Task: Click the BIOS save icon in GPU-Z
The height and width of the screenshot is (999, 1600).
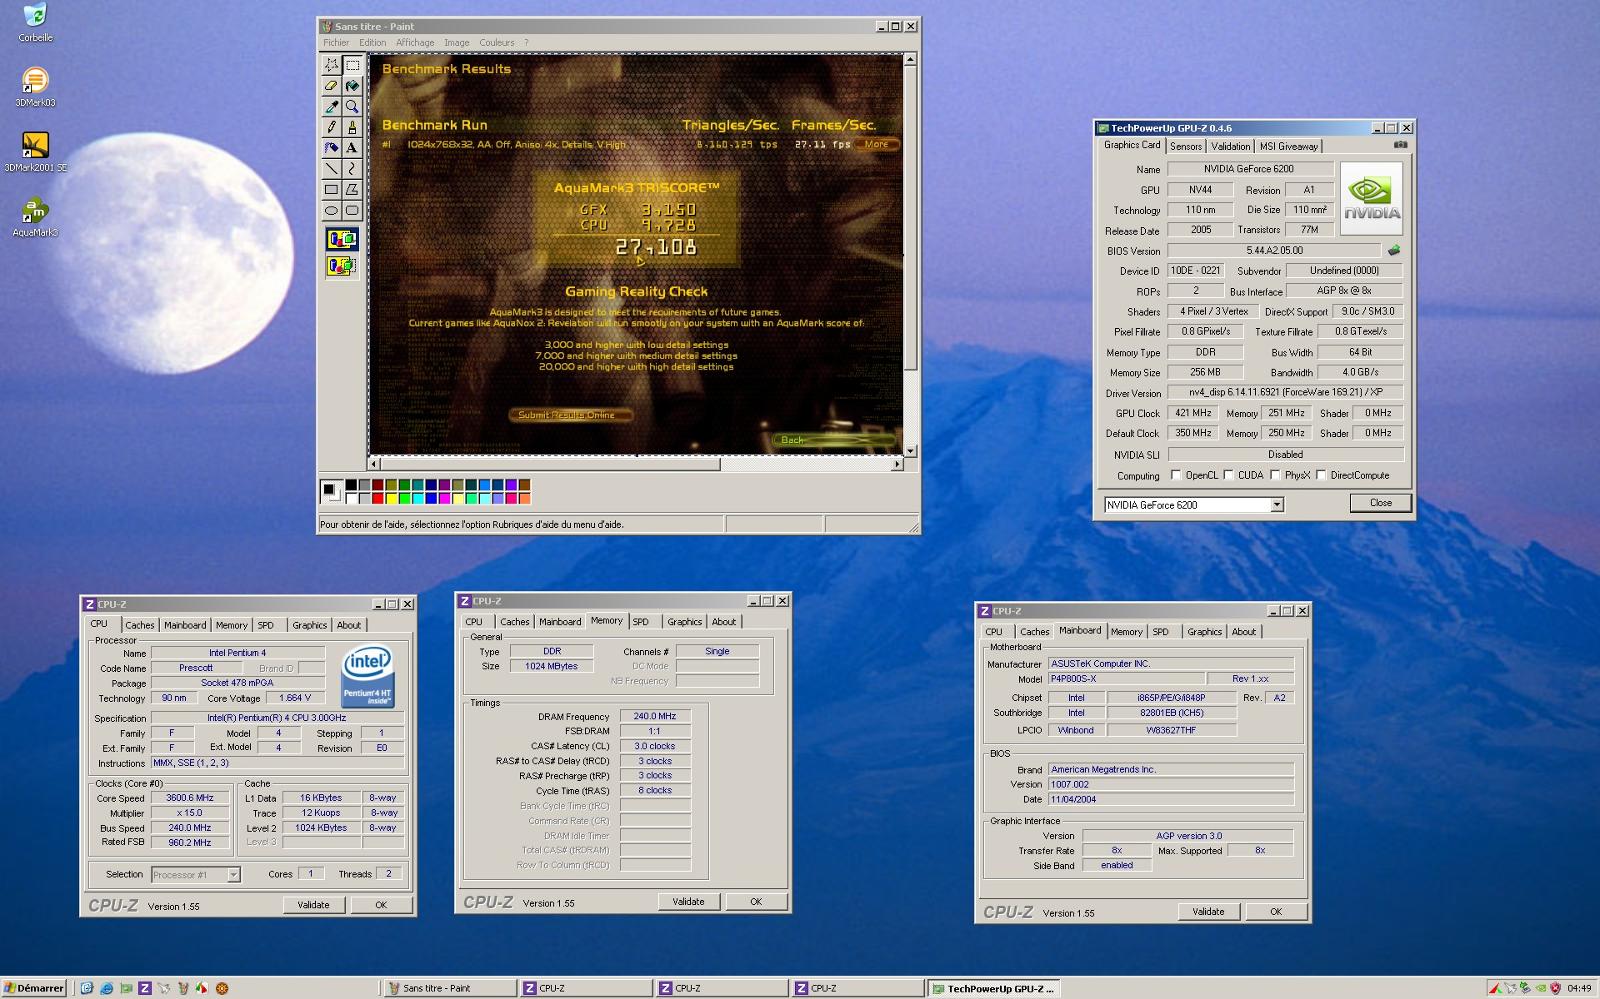Action: (x=1393, y=251)
